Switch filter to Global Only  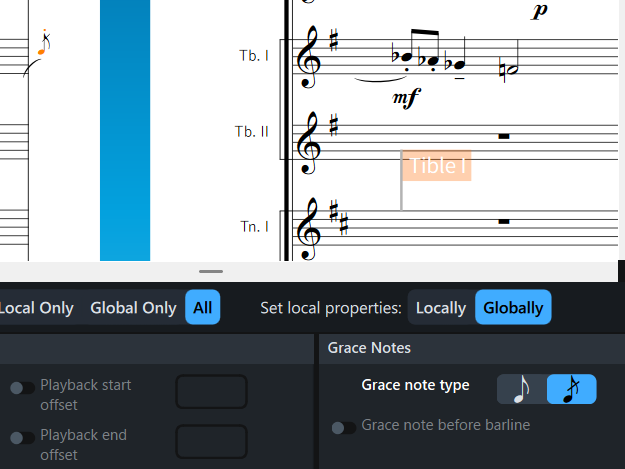click(x=133, y=308)
